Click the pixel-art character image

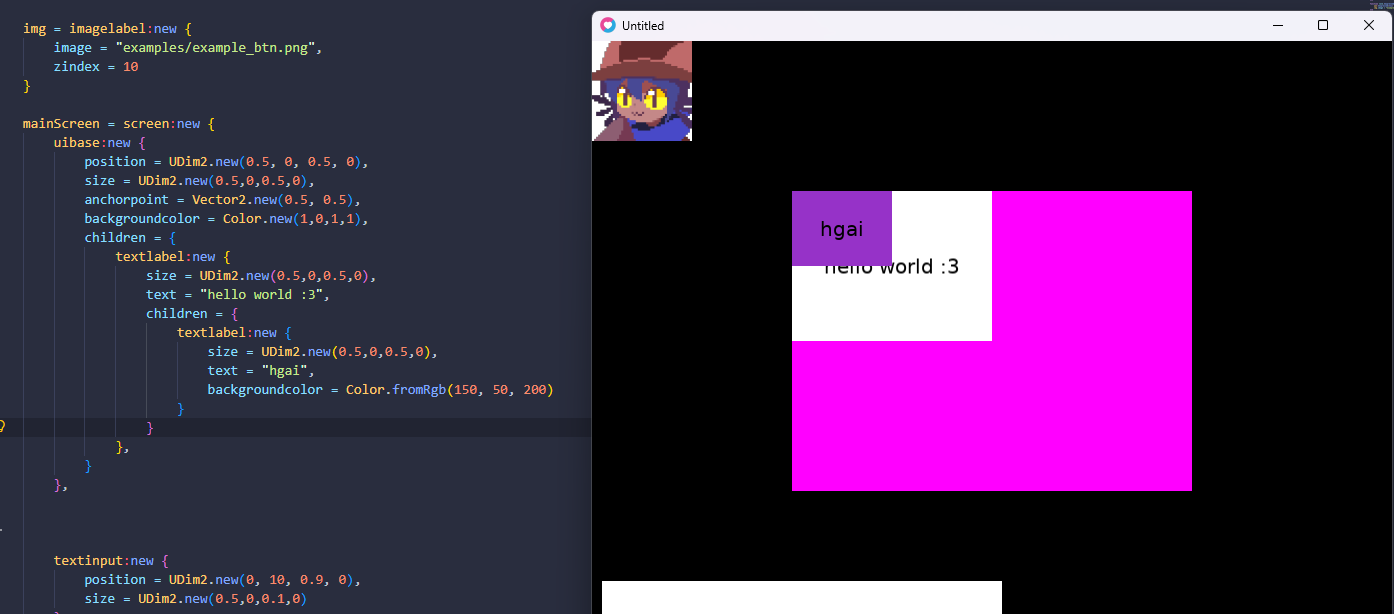tap(642, 91)
